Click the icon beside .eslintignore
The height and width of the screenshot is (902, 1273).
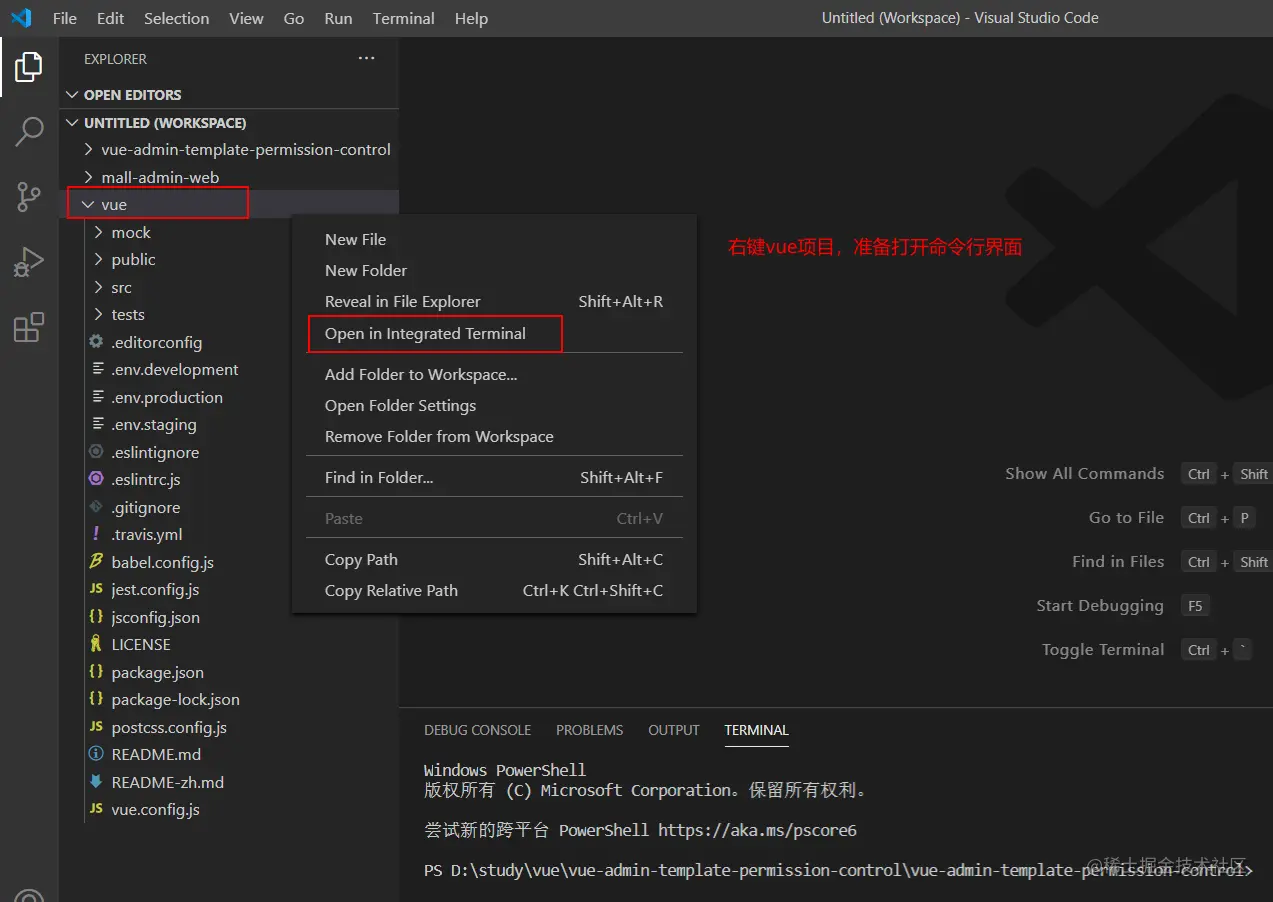[96, 452]
